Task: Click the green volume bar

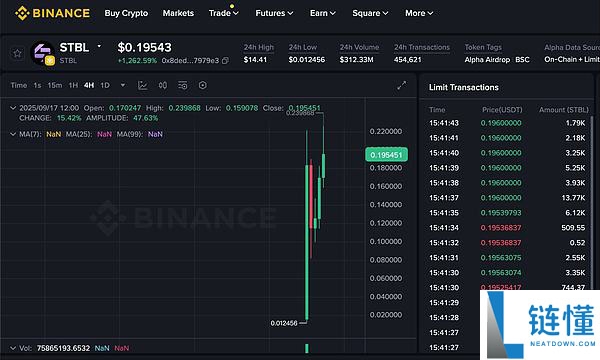Action: (307, 348)
